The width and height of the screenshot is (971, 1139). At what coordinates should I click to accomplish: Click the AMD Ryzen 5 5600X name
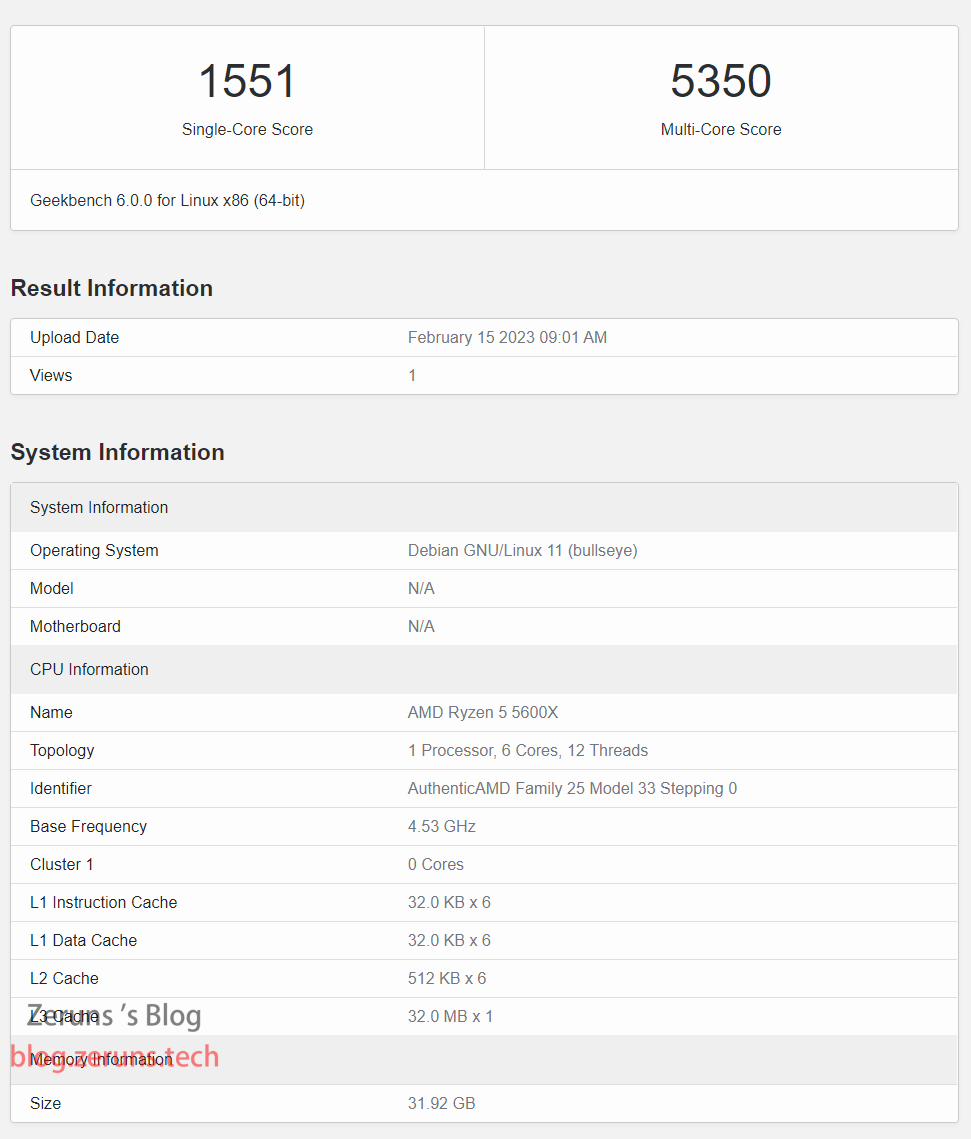483,713
